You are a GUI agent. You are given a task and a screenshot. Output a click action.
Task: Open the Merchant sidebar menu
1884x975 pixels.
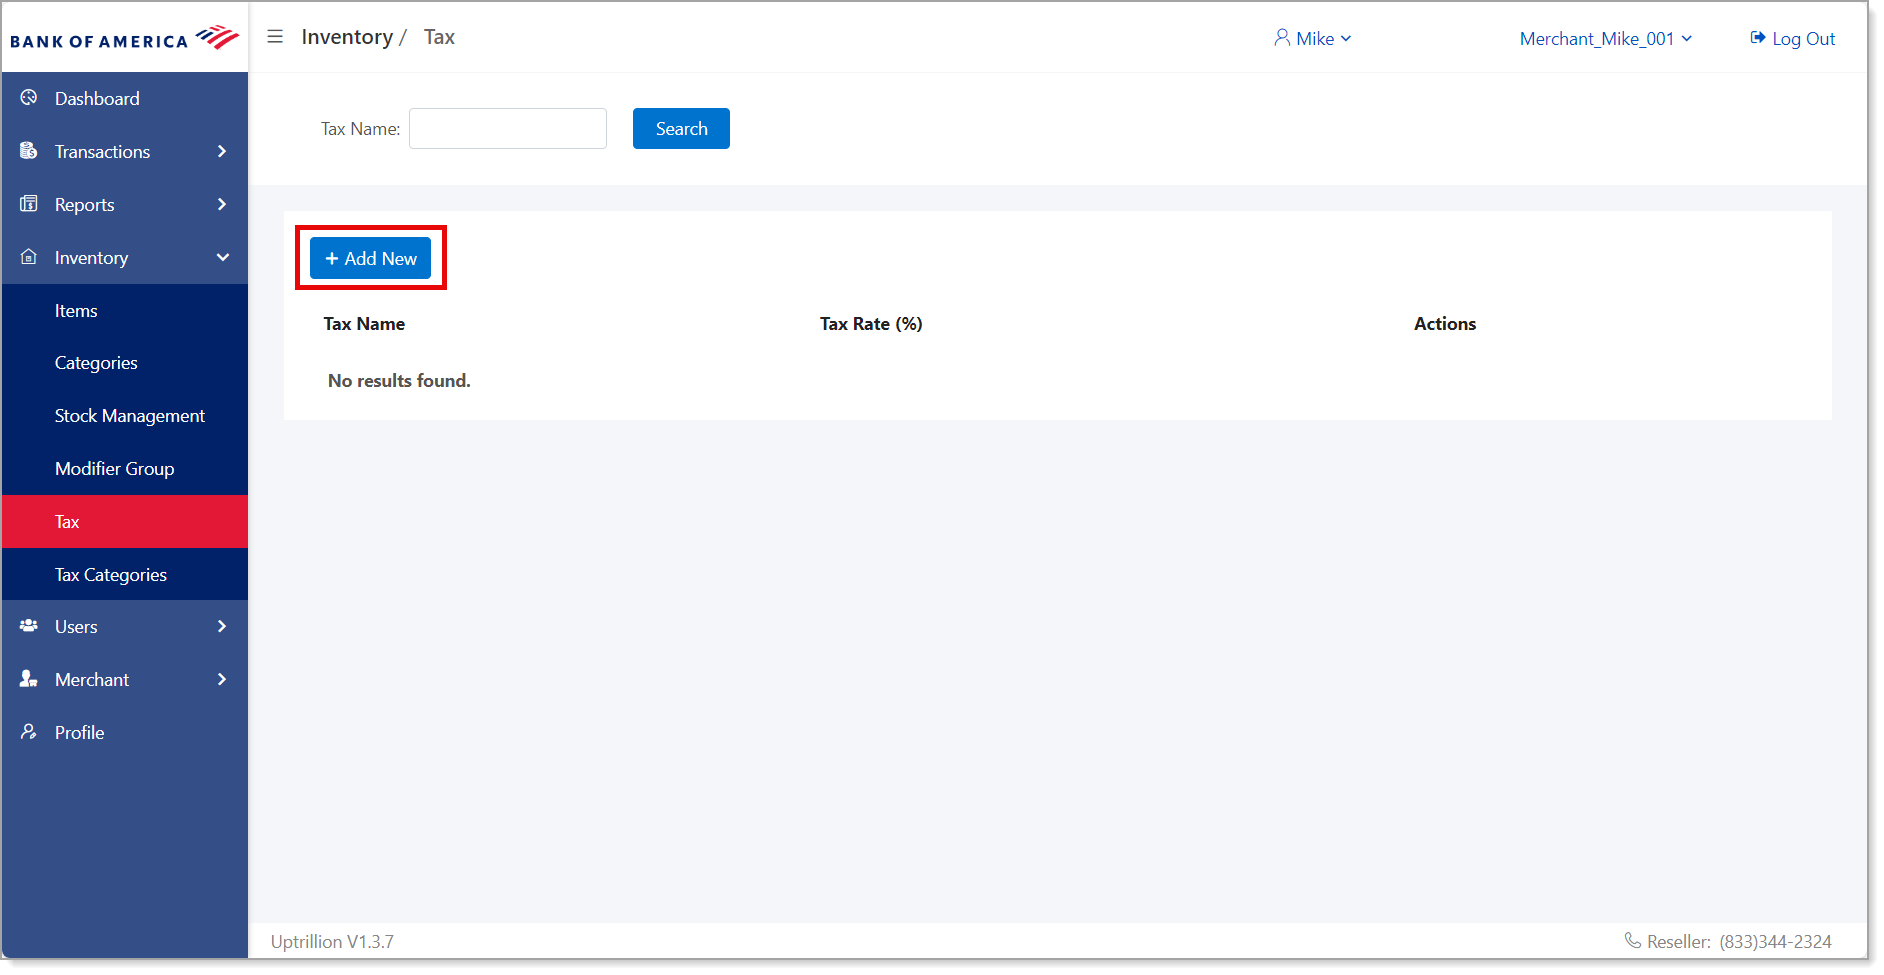125,679
